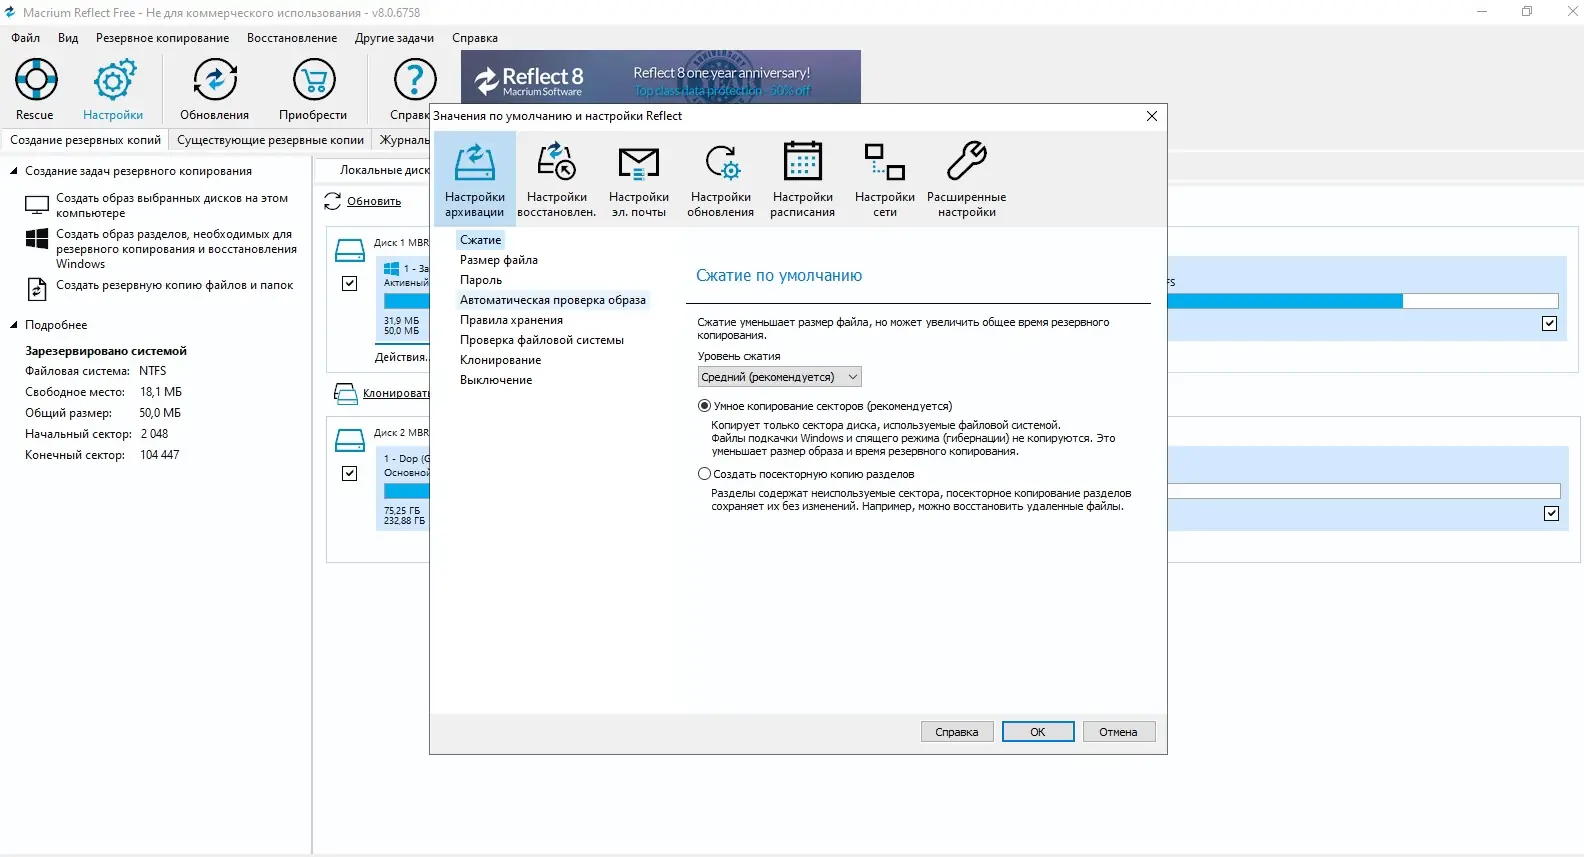This screenshot has height=857, width=1584.
Task: Select Настройки архивации in the dialog
Action: click(x=475, y=180)
